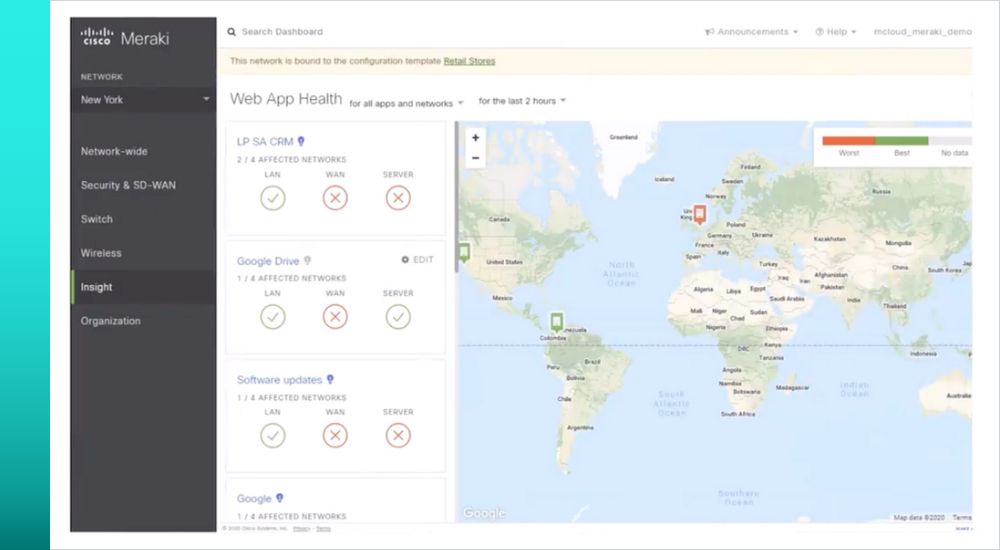Select the red network marker over United Kingdom

tap(700, 214)
